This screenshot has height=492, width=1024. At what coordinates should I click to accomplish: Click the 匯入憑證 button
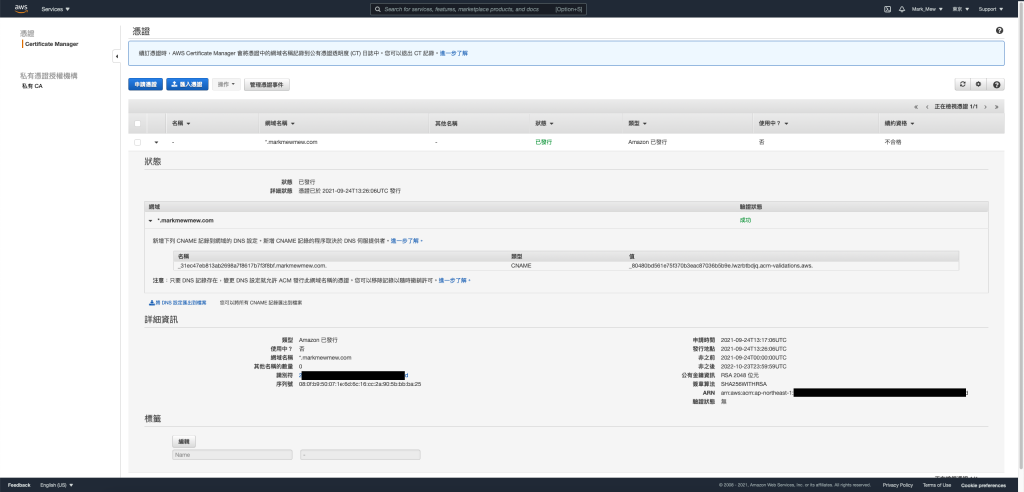tap(187, 84)
